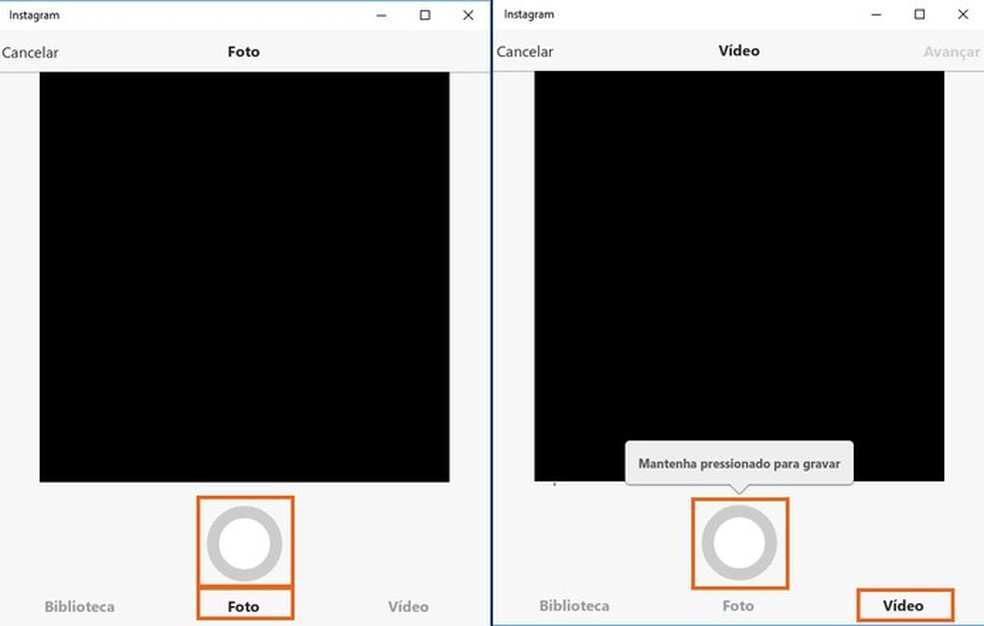Click the 'Mantenha pressionado para gravar' tooltip
984x626 pixels.
click(739, 464)
